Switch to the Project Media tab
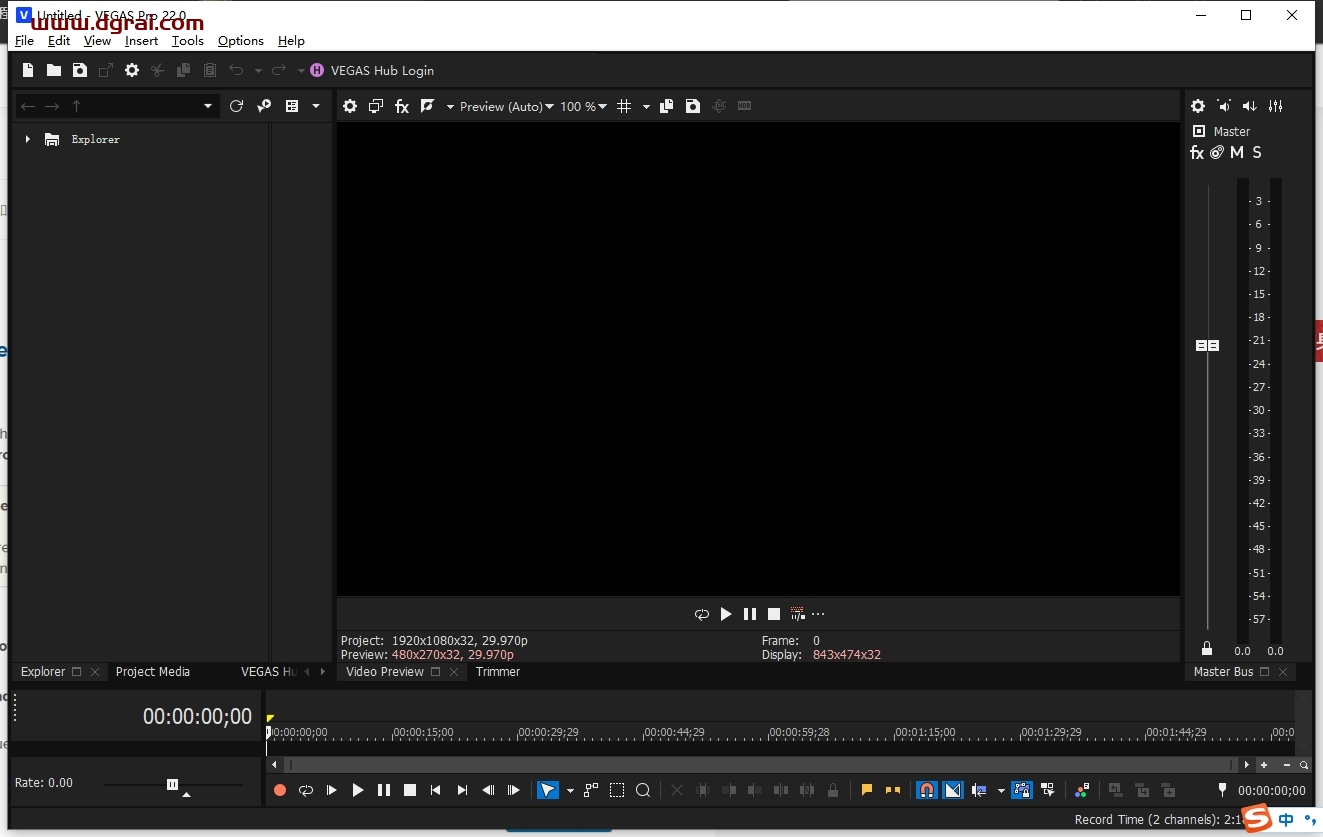Viewport: 1323px width, 837px height. (x=153, y=672)
